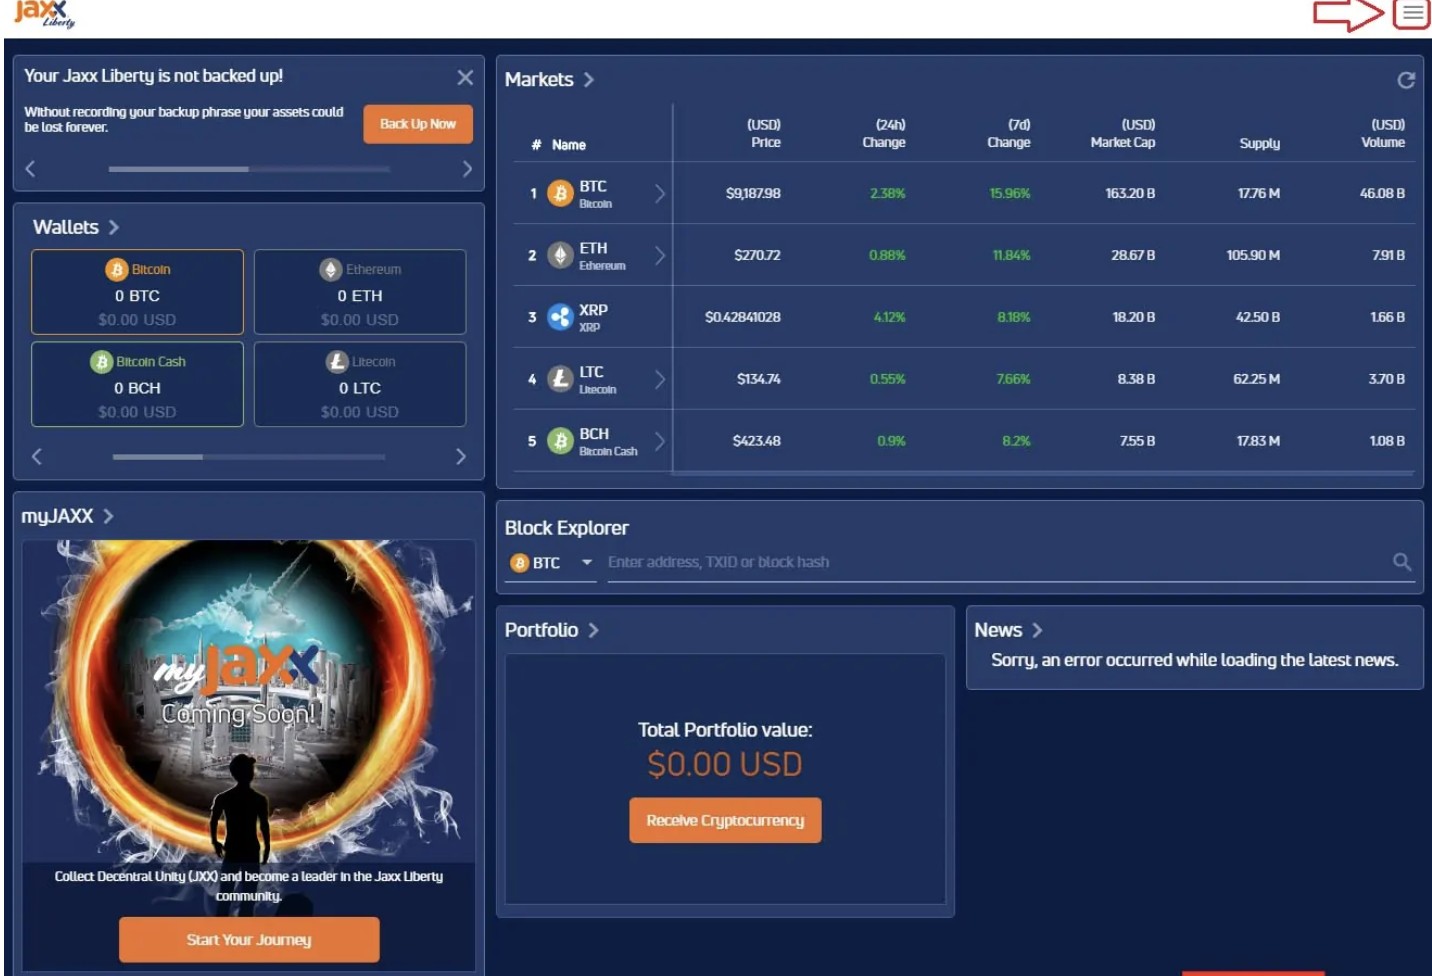Expand ETH market row chevron

[x=660, y=256]
